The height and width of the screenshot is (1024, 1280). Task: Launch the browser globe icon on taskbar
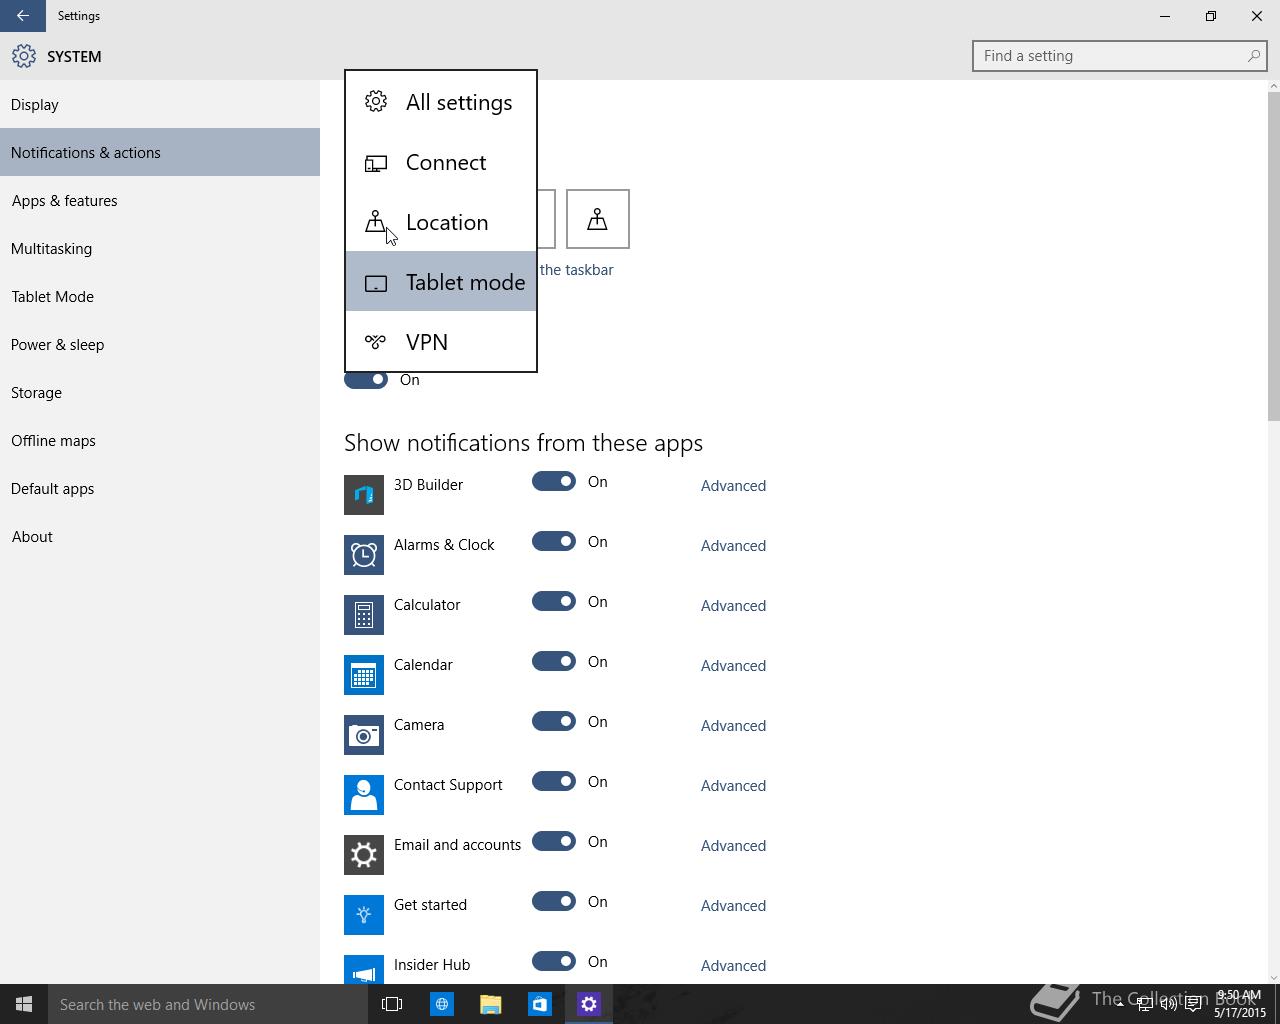tap(441, 1004)
